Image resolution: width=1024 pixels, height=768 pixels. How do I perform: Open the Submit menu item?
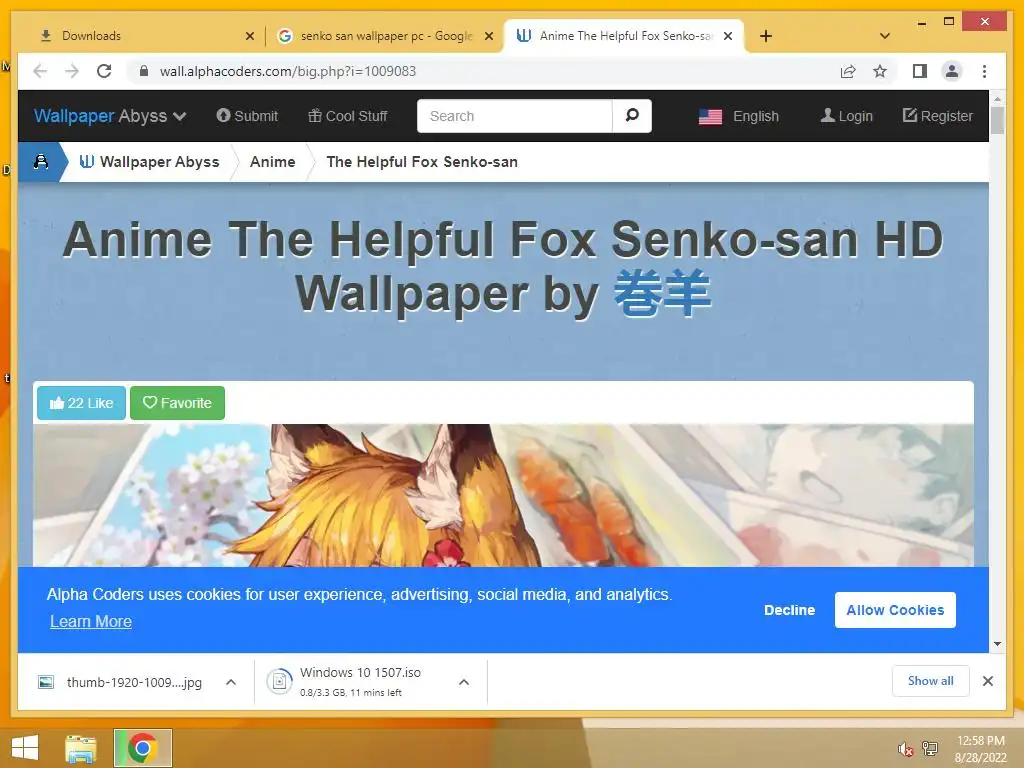(247, 116)
